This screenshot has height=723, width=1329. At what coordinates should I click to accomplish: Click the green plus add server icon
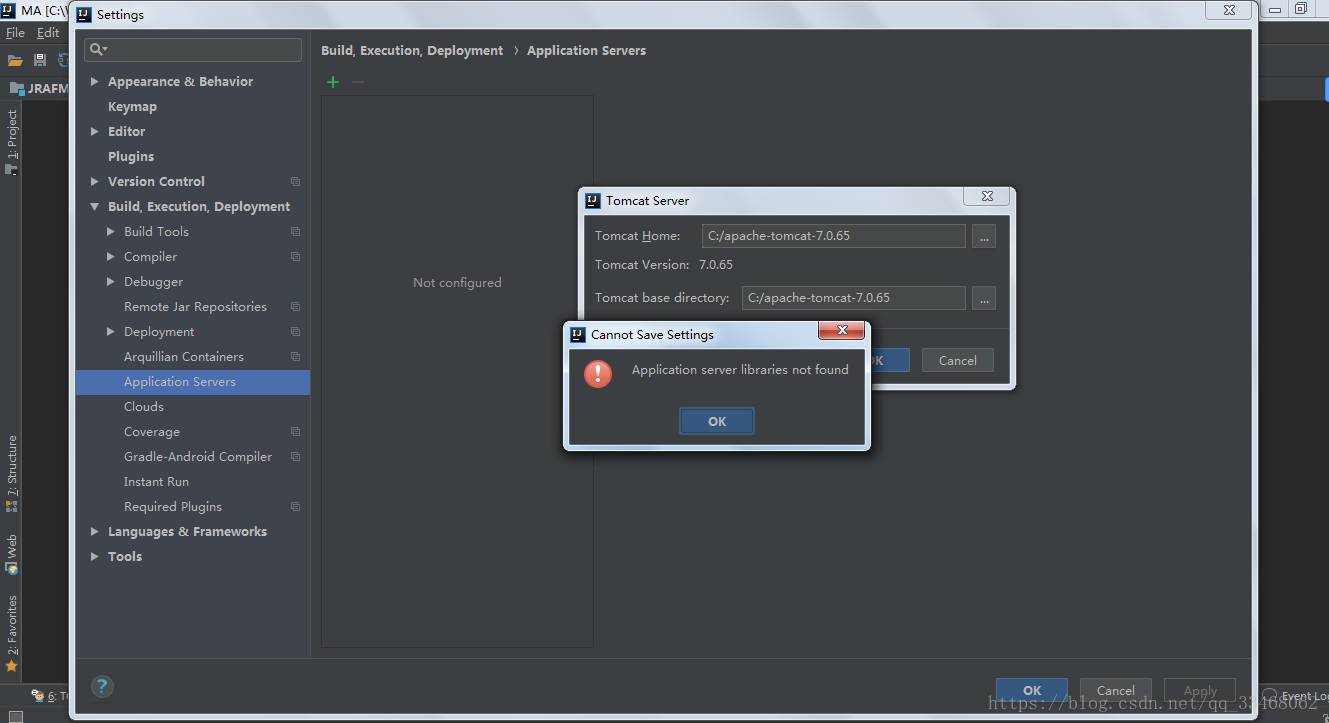point(333,82)
